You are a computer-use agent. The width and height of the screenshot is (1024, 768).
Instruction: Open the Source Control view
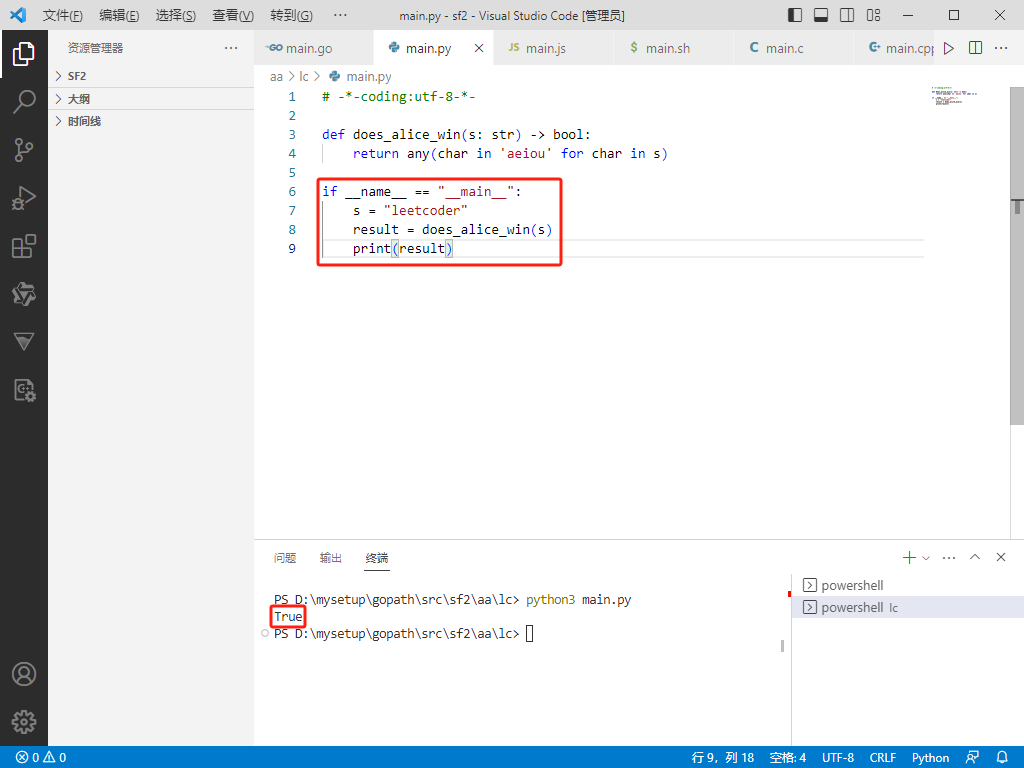coord(24,150)
